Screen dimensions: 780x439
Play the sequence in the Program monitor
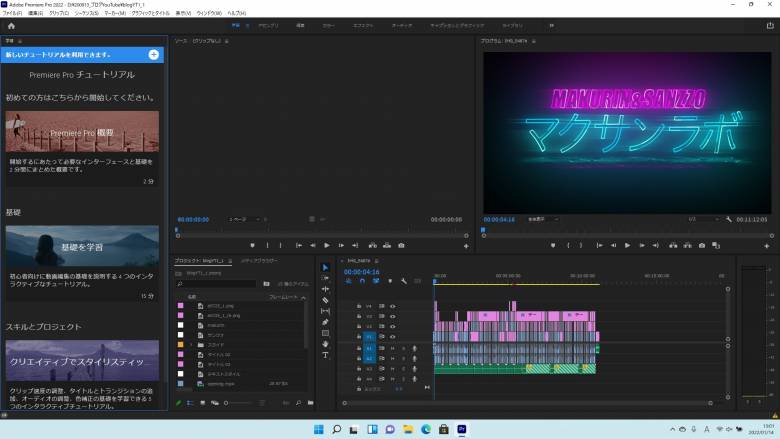[x=627, y=246]
